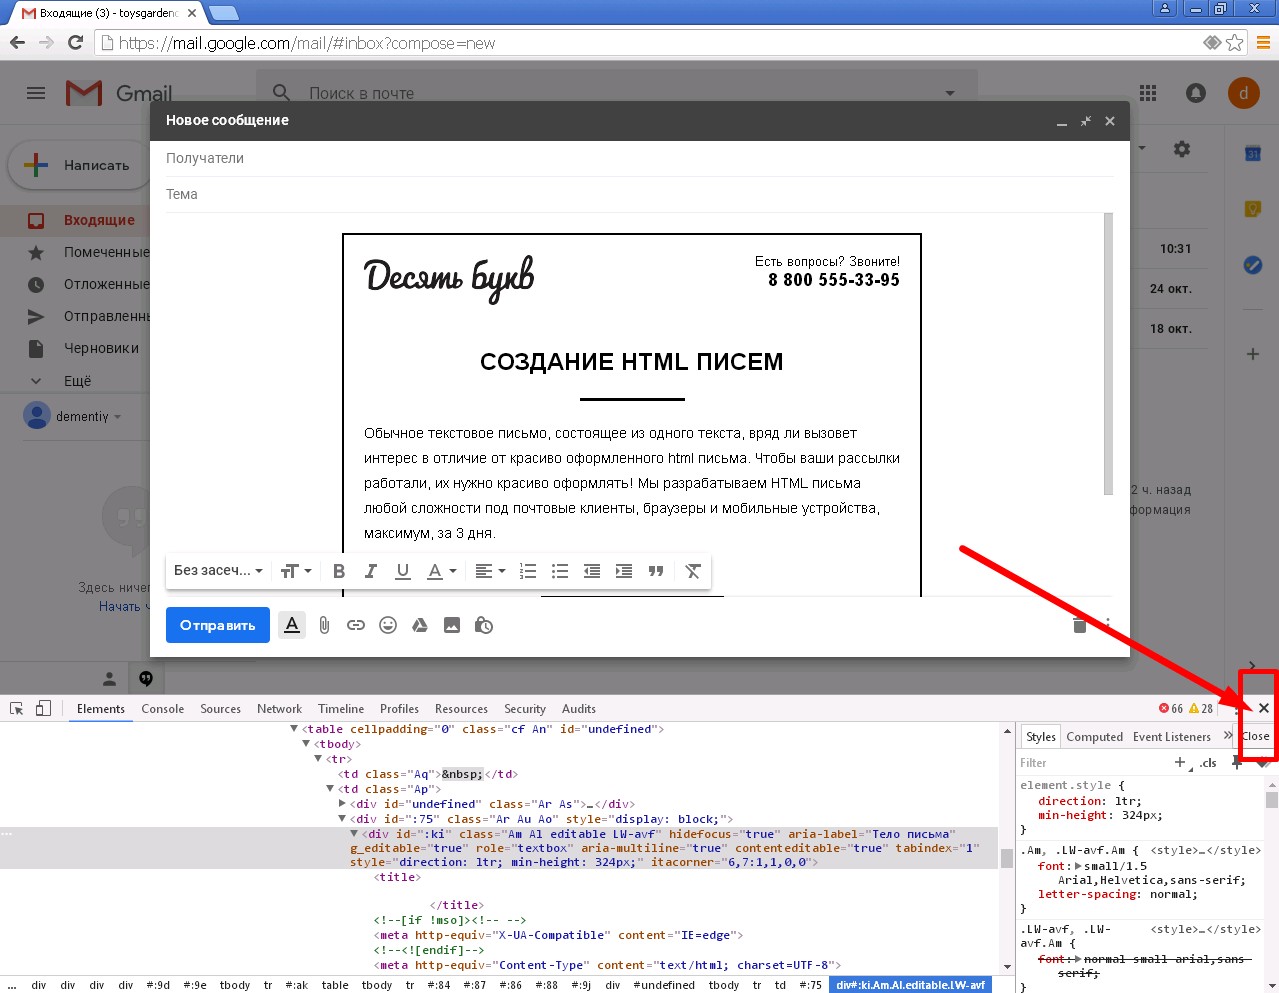Collapse the tbody node in DOM tree
The height and width of the screenshot is (993, 1279).
[306, 744]
